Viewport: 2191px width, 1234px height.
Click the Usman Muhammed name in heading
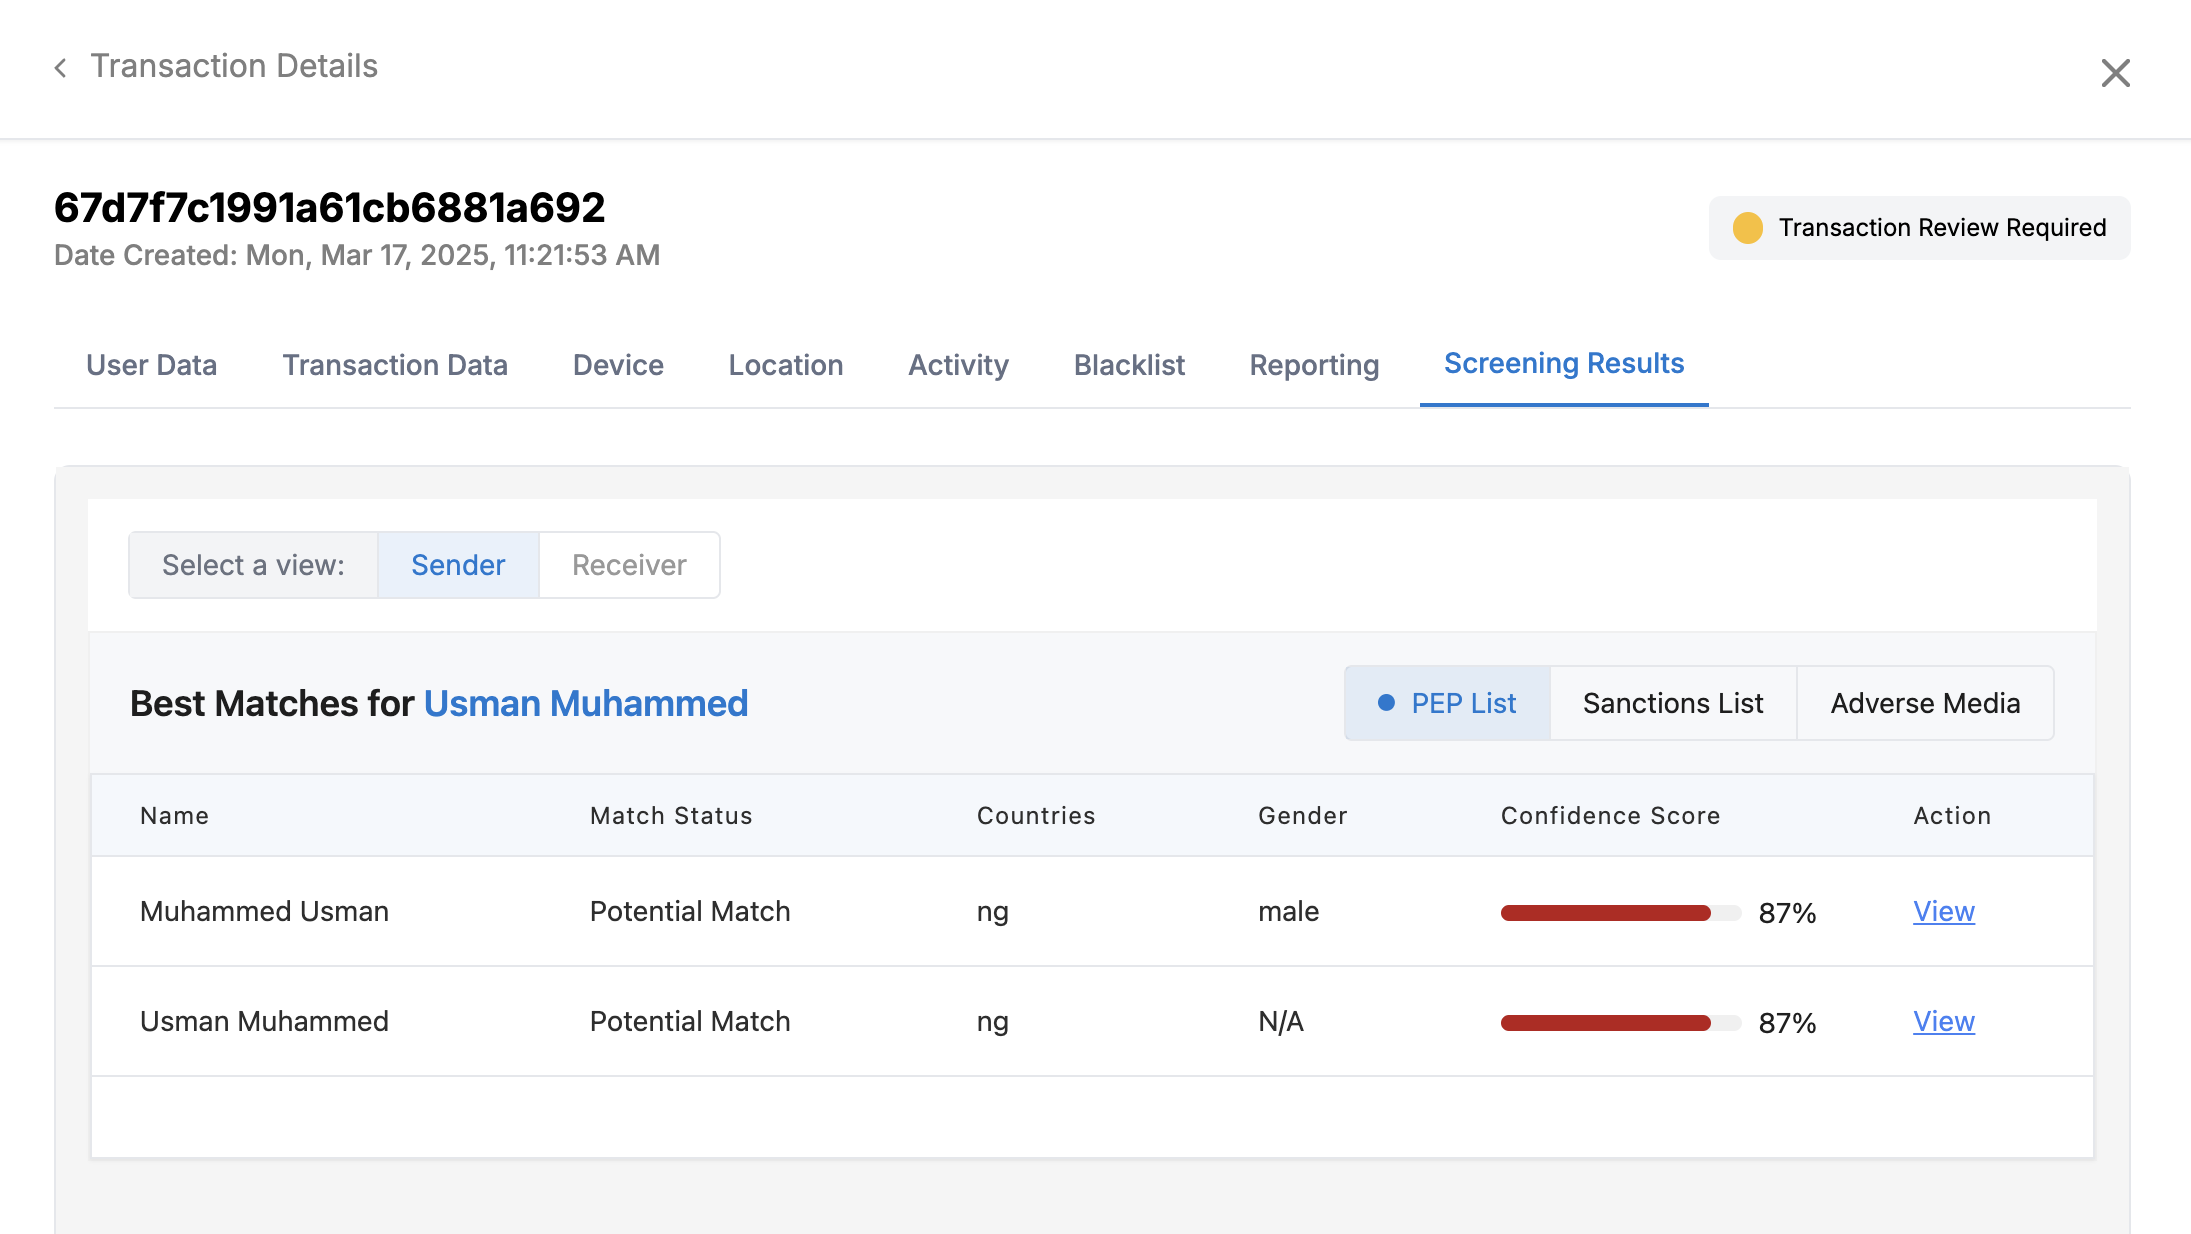tap(585, 703)
